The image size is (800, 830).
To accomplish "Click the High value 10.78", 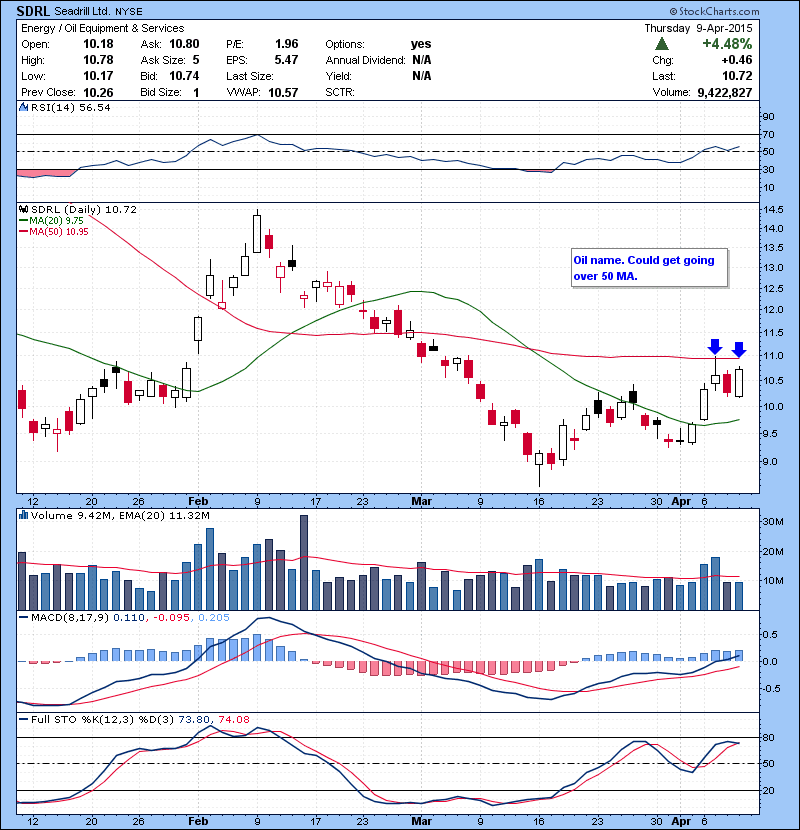I will point(98,60).
